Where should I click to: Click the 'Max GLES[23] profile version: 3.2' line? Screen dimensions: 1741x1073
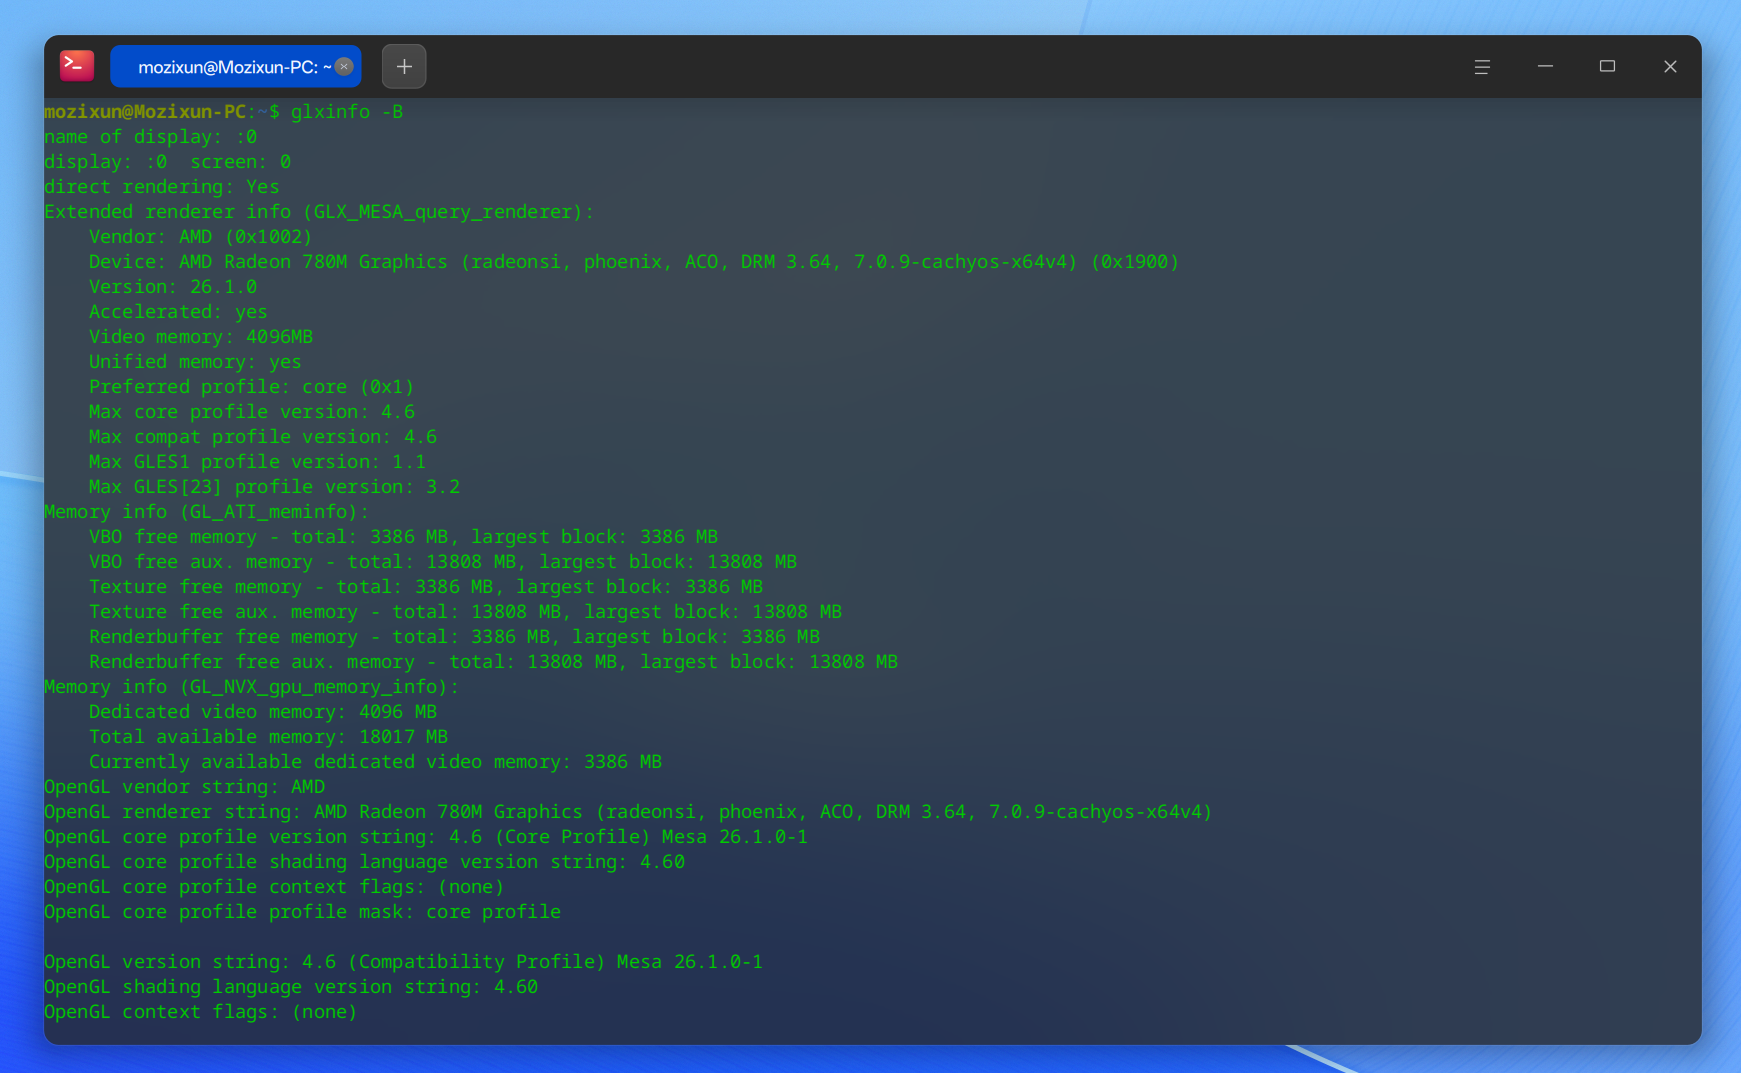[x=274, y=487]
